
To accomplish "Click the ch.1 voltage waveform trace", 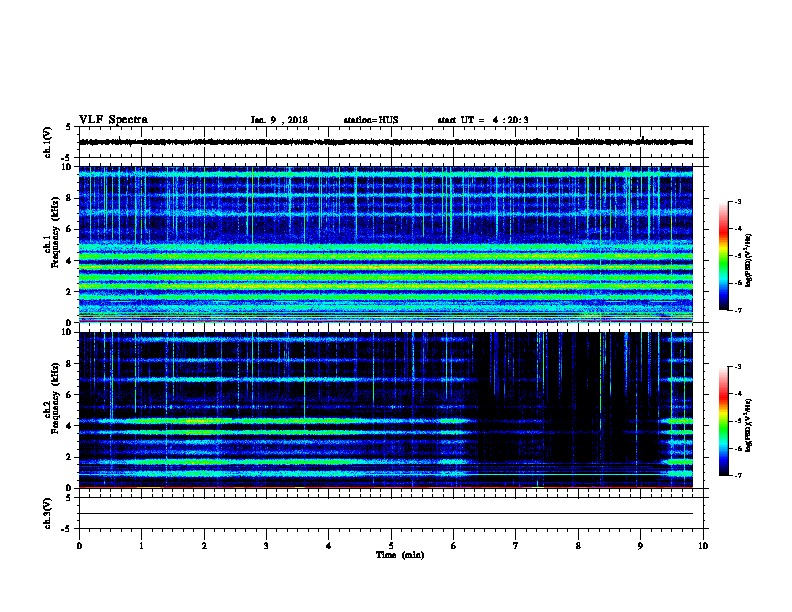I will (x=386, y=142).
